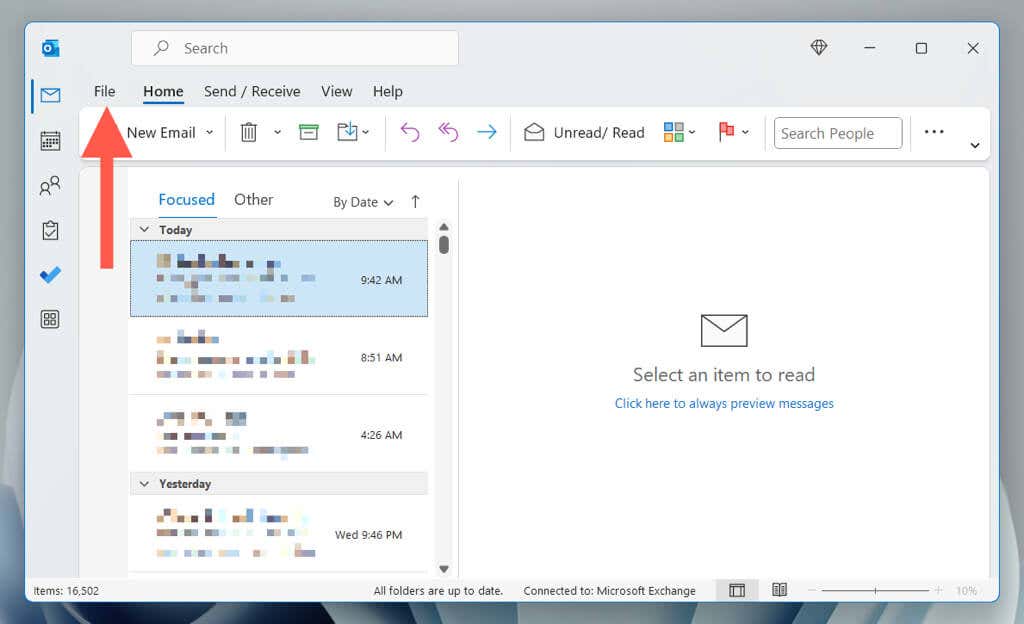Toggle Unread/Read status of message
The width and height of the screenshot is (1024, 624).
click(585, 133)
